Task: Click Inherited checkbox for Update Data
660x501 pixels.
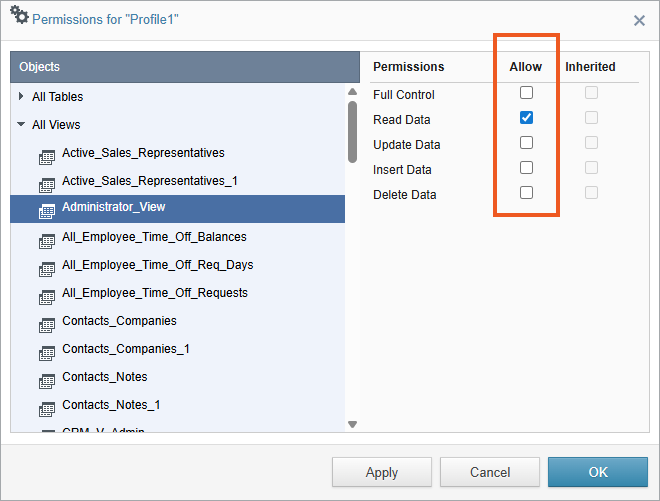Action: point(591,143)
